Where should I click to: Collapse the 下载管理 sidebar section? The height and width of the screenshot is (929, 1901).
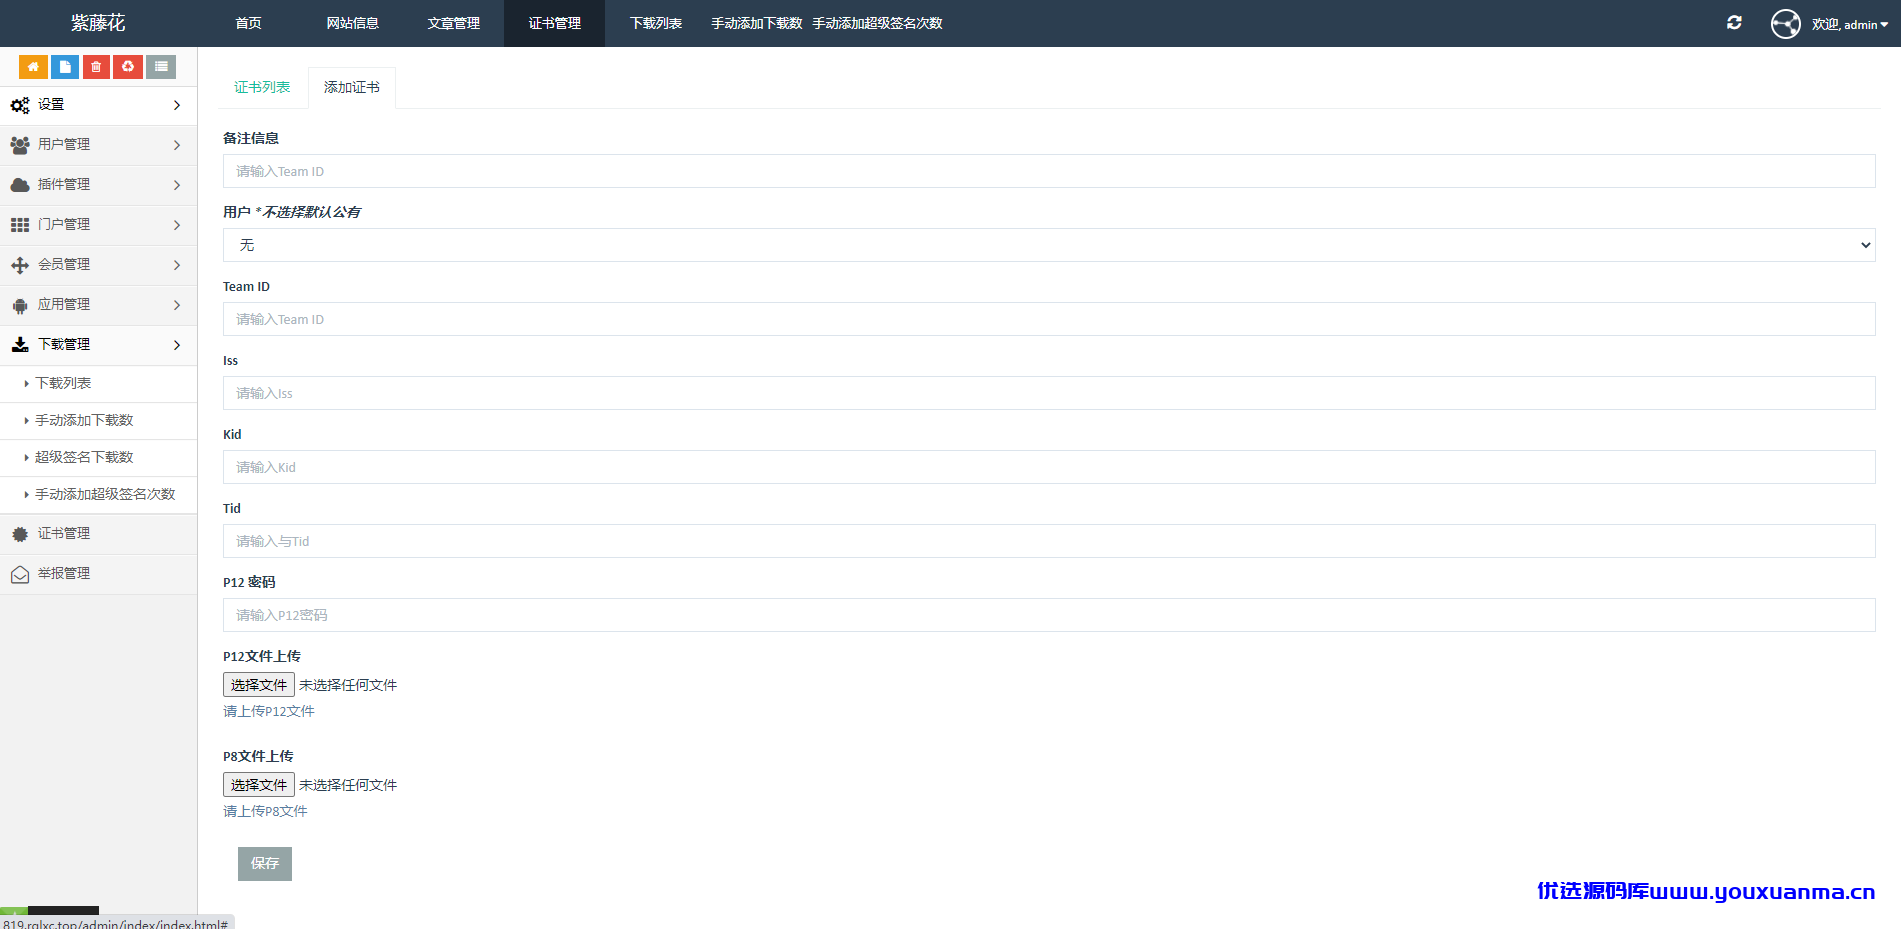[98, 345]
